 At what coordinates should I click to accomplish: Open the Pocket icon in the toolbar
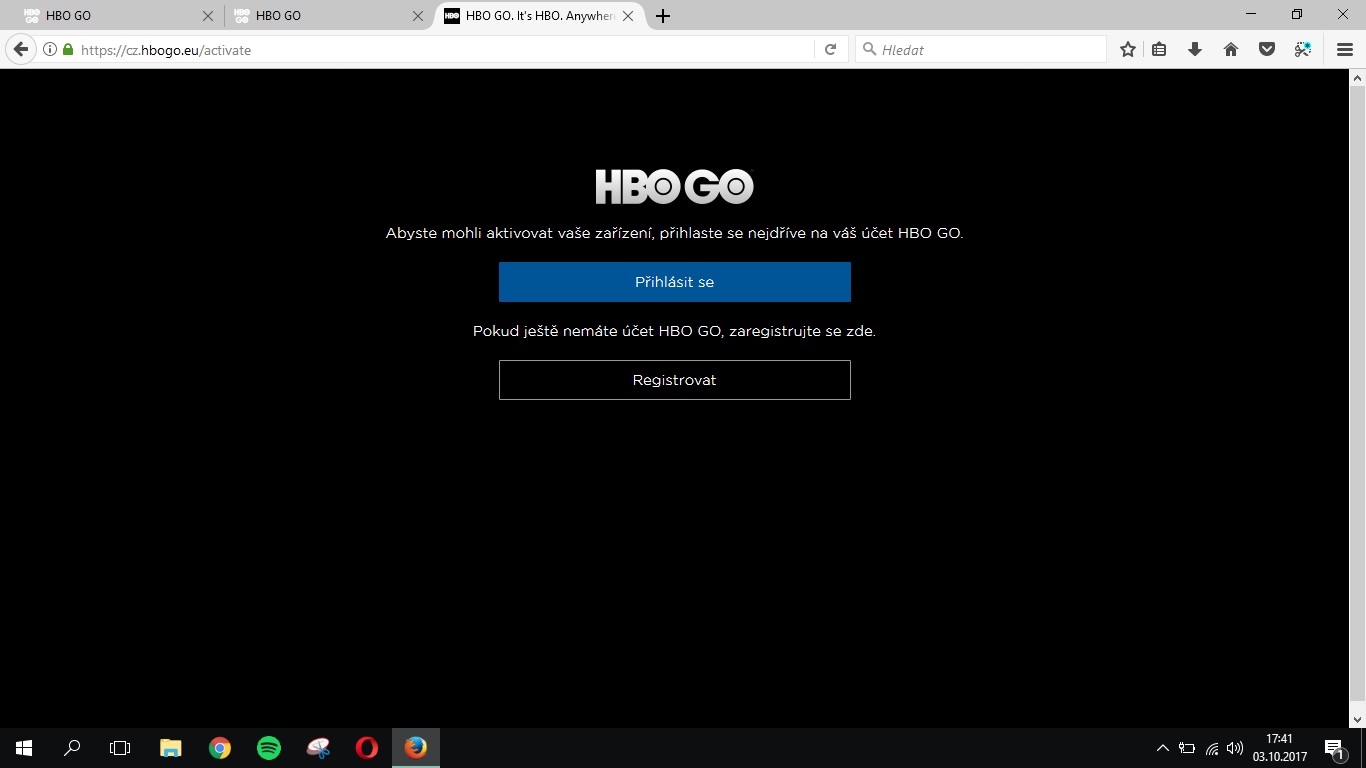click(1267, 49)
